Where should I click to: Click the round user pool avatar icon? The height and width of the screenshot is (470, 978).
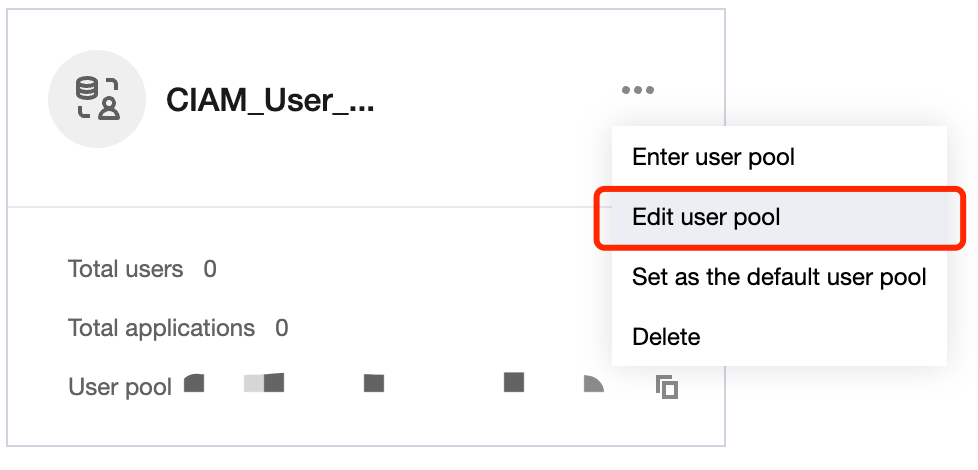[96, 99]
